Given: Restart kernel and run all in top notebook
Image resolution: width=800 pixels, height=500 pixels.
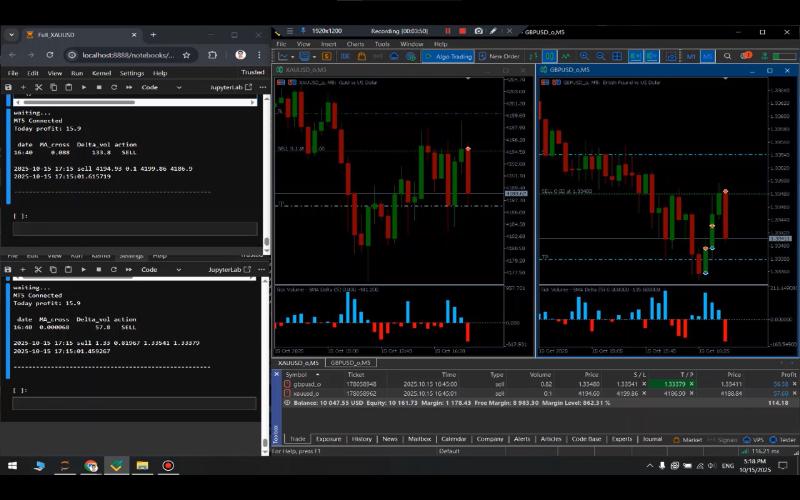Looking at the screenshot, I should (x=129, y=87).
